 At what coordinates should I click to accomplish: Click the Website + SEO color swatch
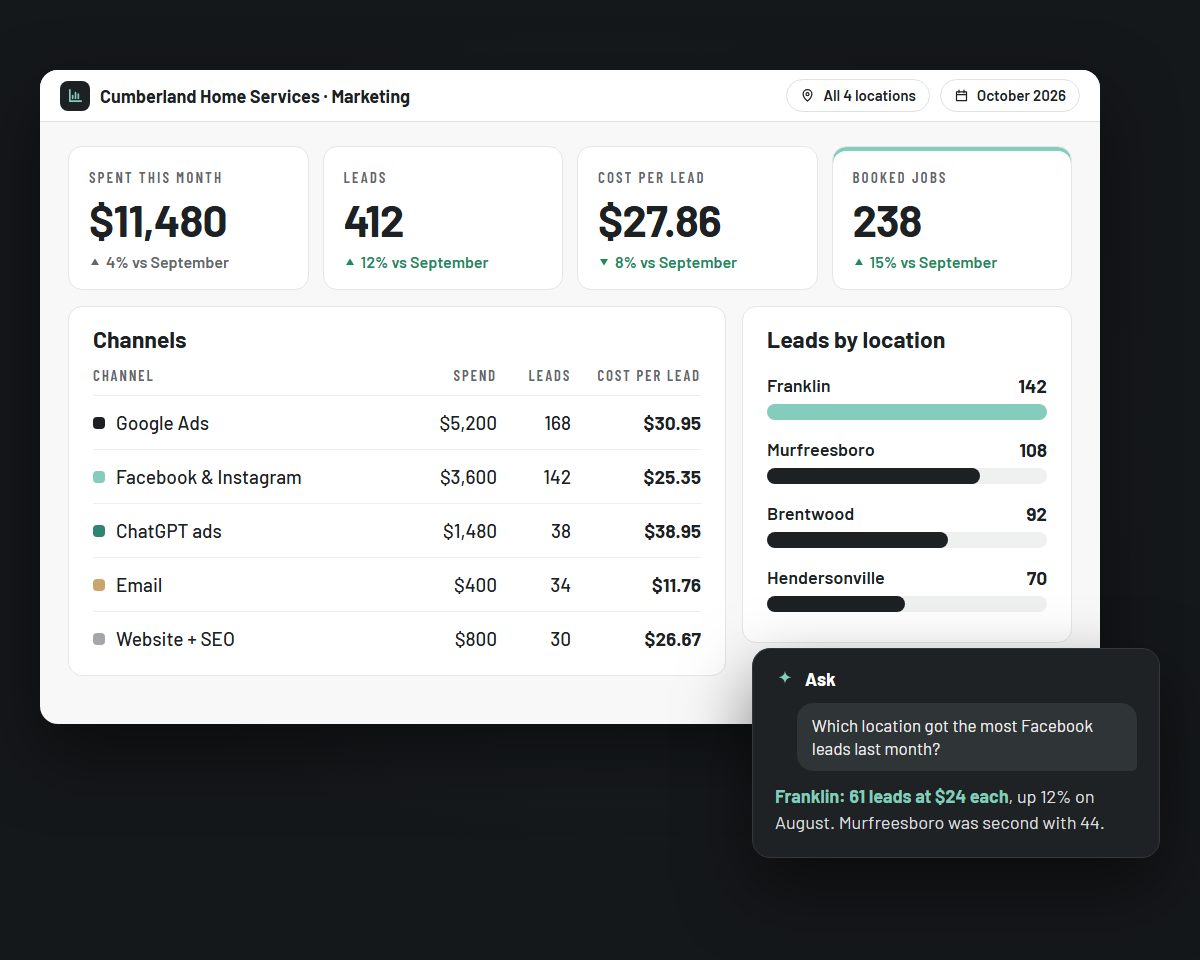point(99,639)
